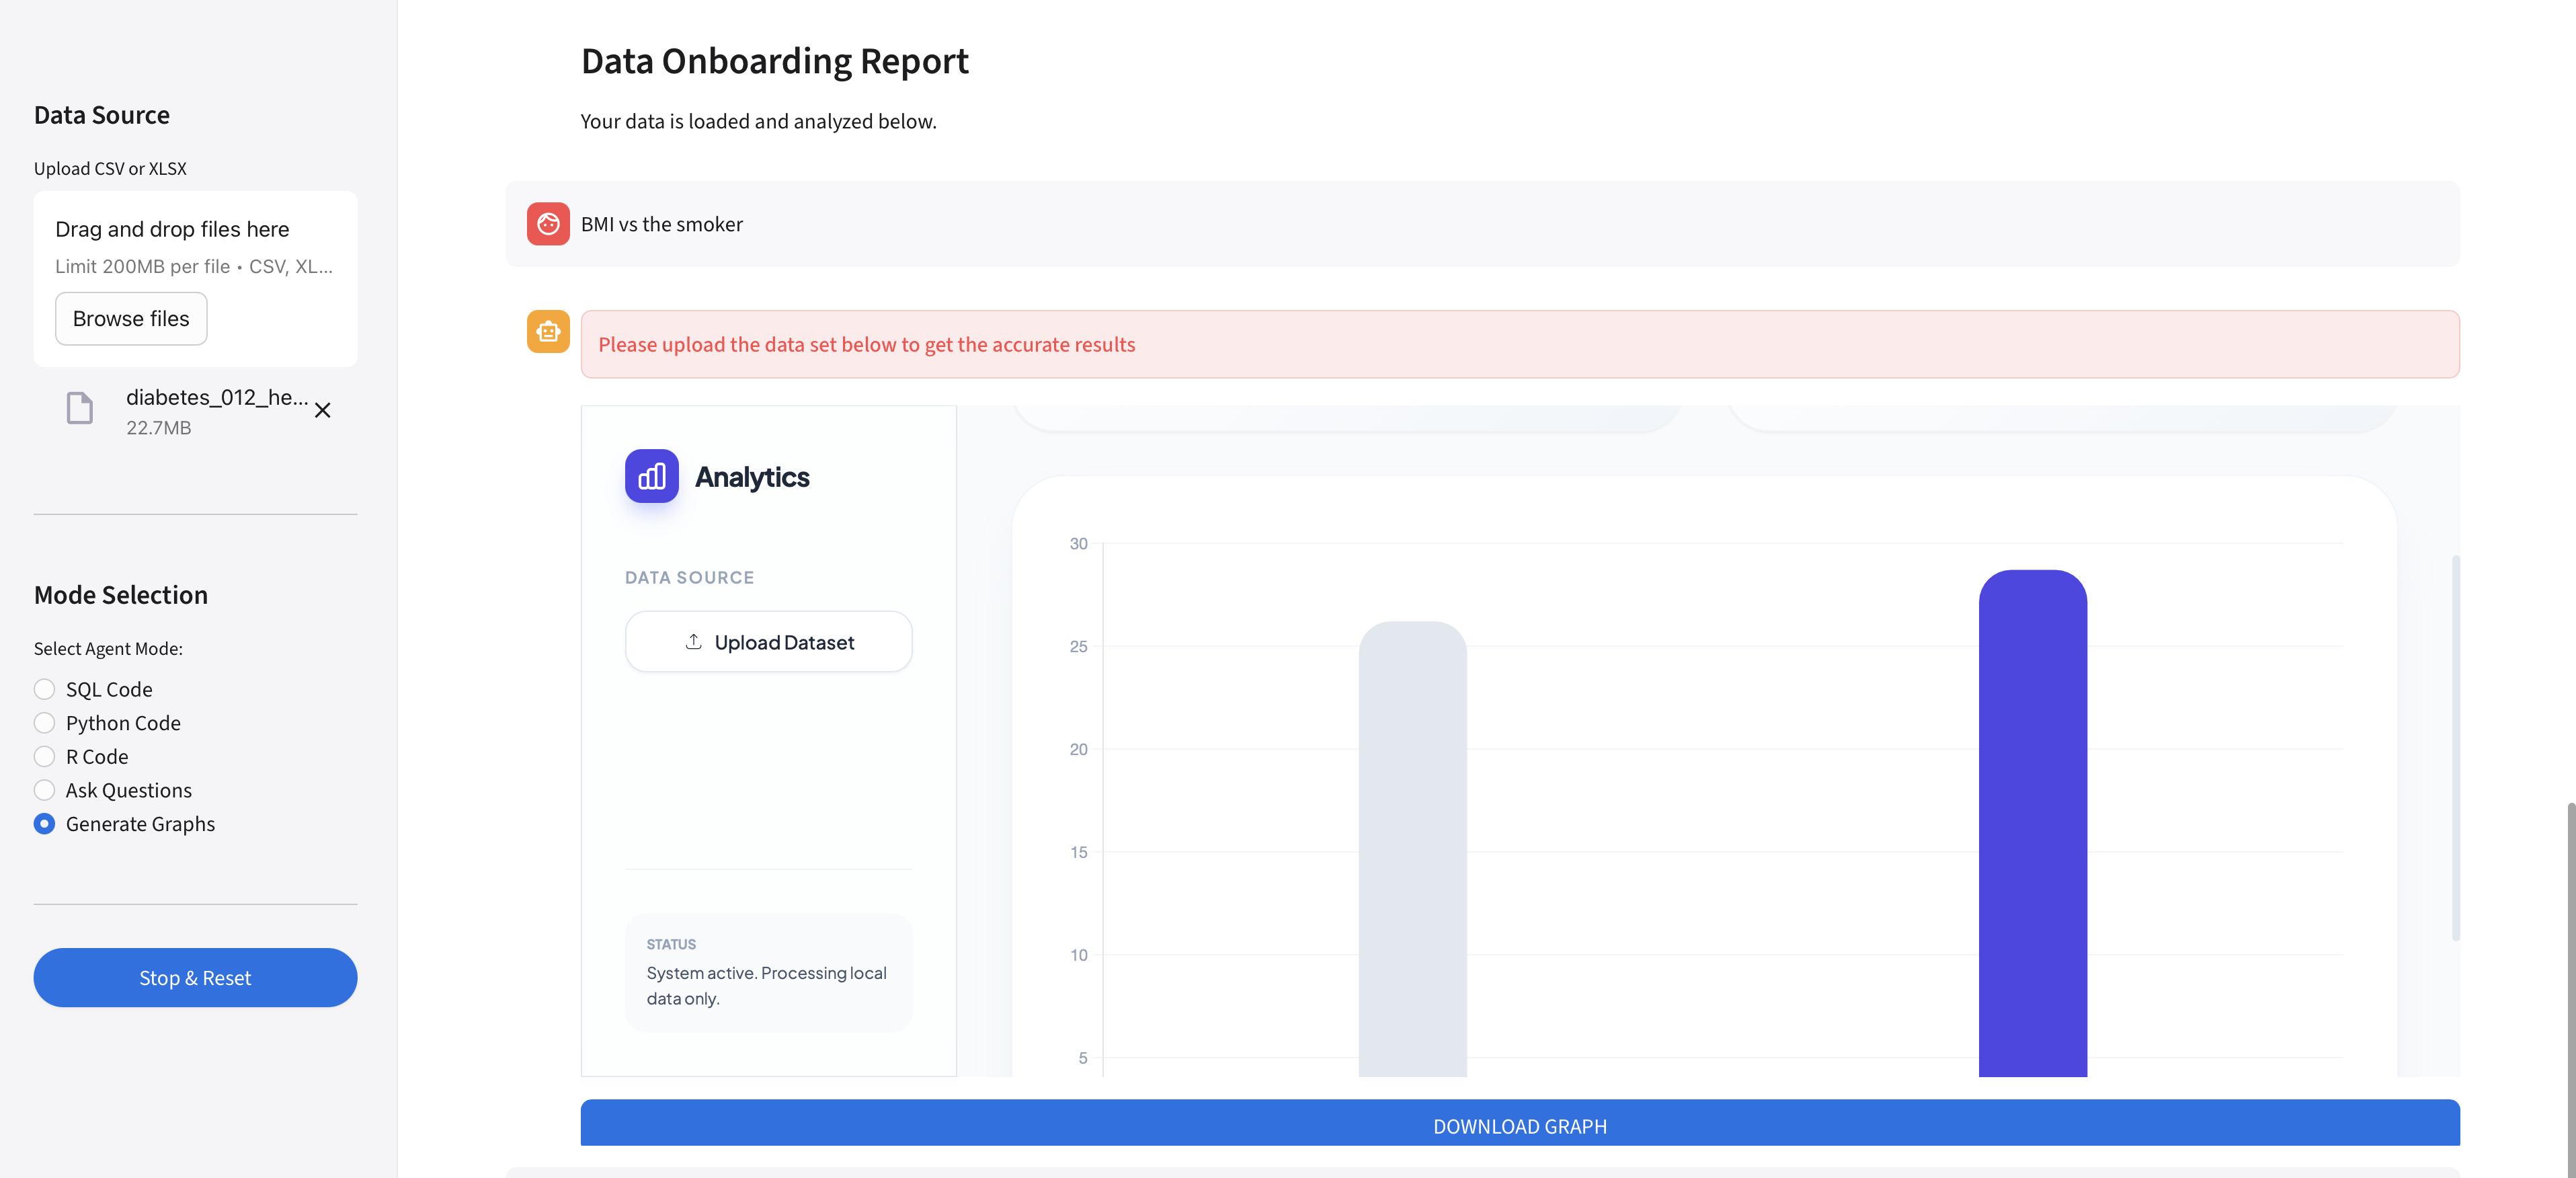Select Ask Questions agent mode
Viewport: 2576px width, 1178px height.
click(44, 790)
